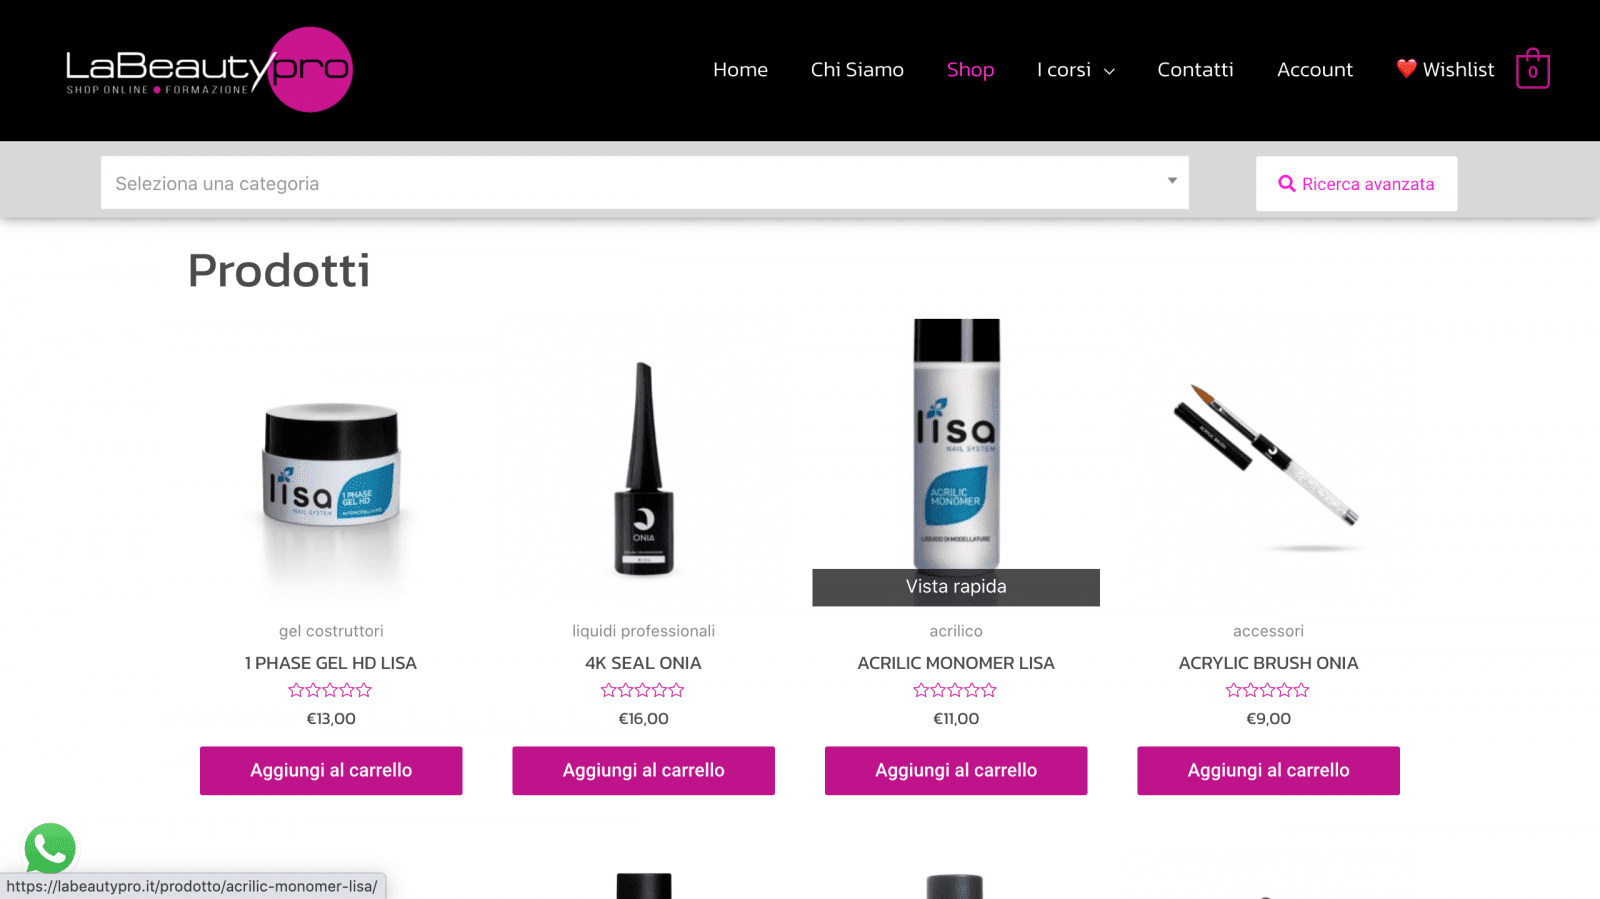
Task: Click the category dropdown arrow
Action: 1172,181
